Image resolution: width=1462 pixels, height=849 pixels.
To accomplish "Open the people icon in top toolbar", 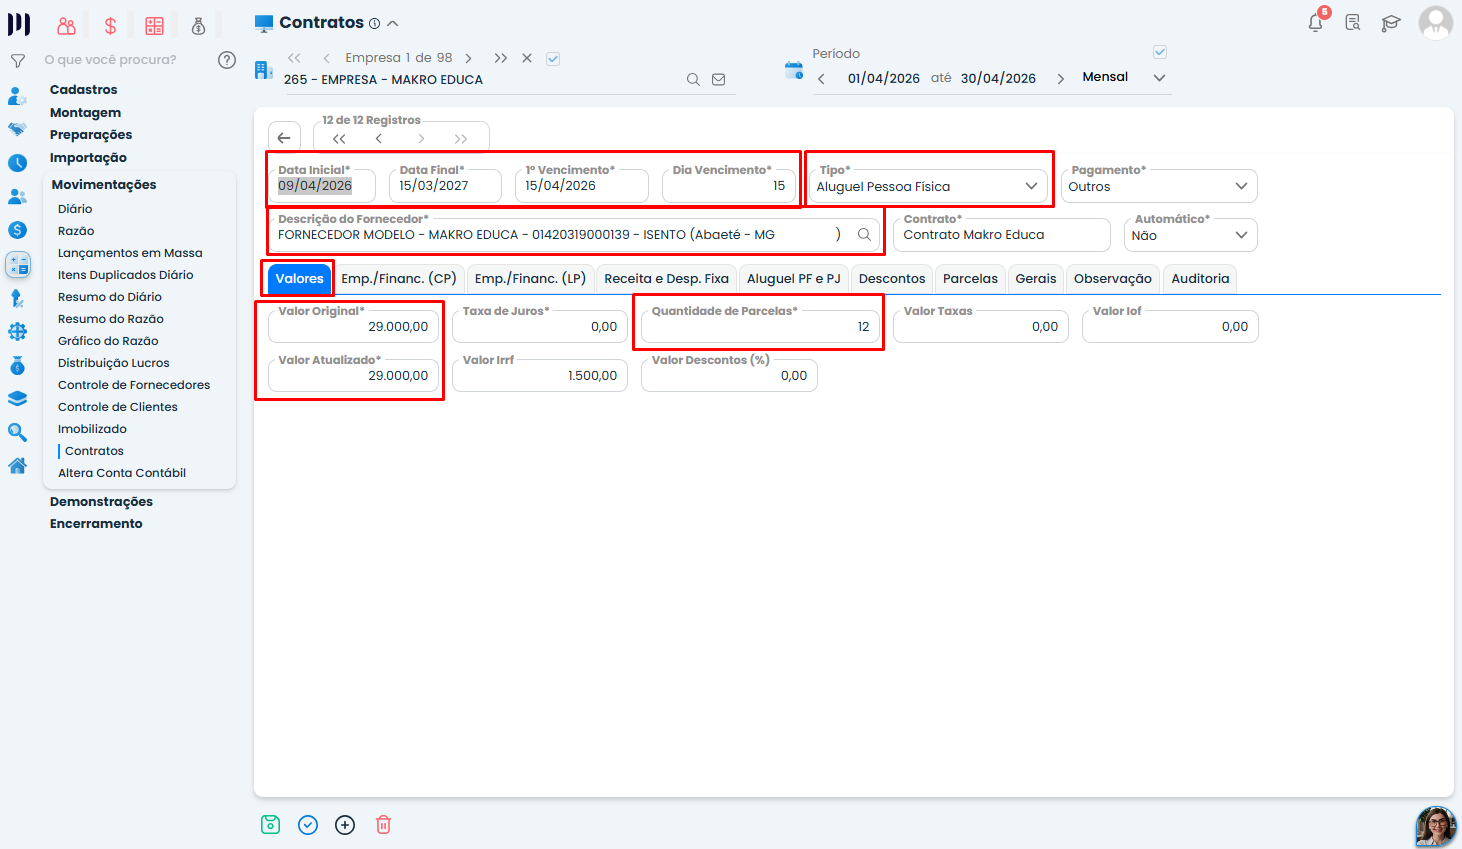I will point(66,26).
